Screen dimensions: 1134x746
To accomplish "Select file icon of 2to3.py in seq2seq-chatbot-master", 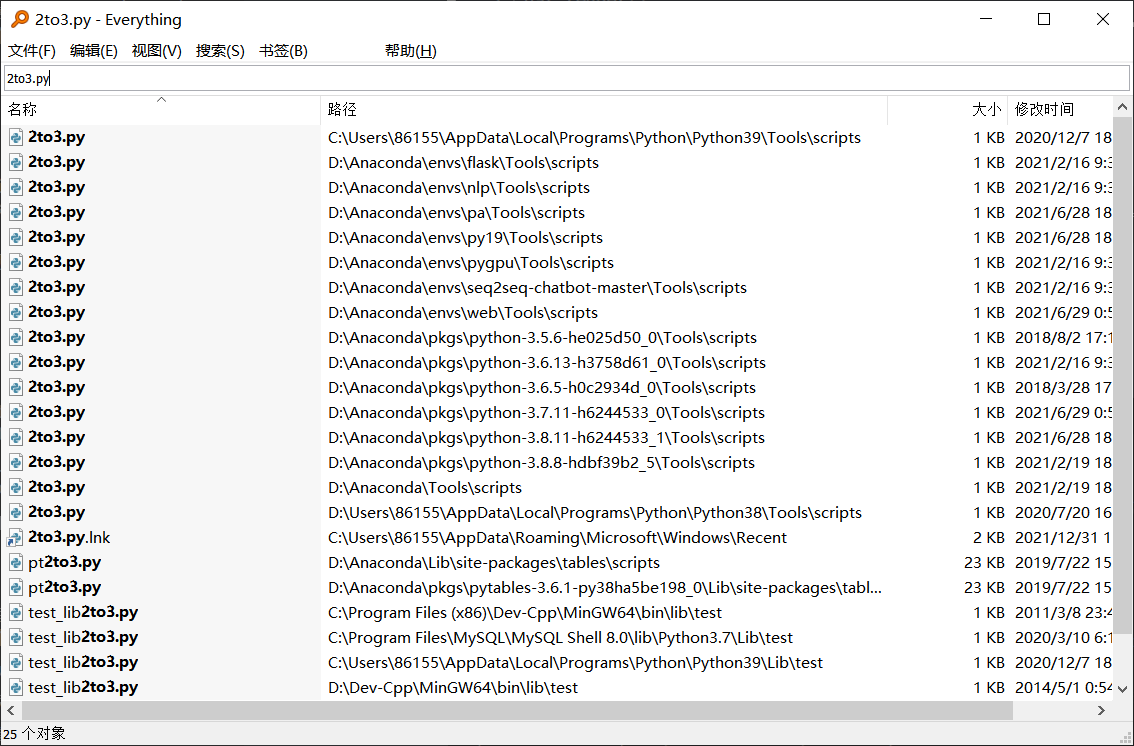I will [x=16, y=287].
